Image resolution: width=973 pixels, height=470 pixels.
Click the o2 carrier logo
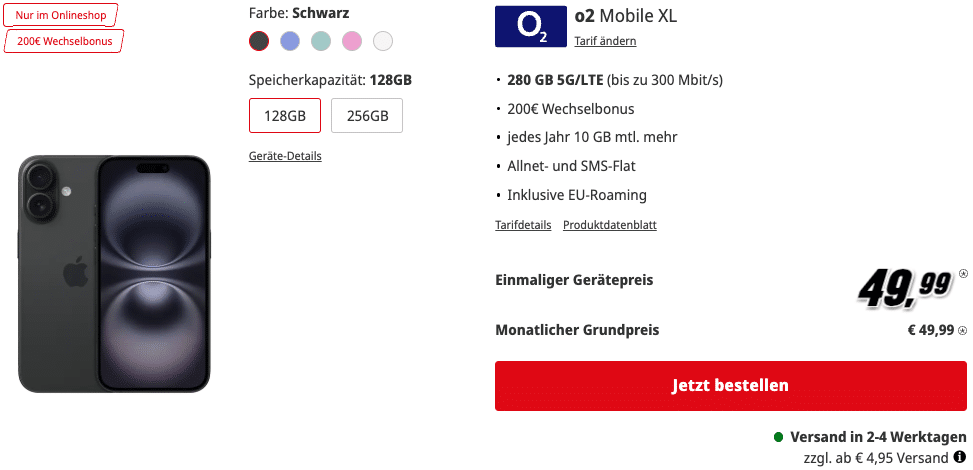coord(529,28)
